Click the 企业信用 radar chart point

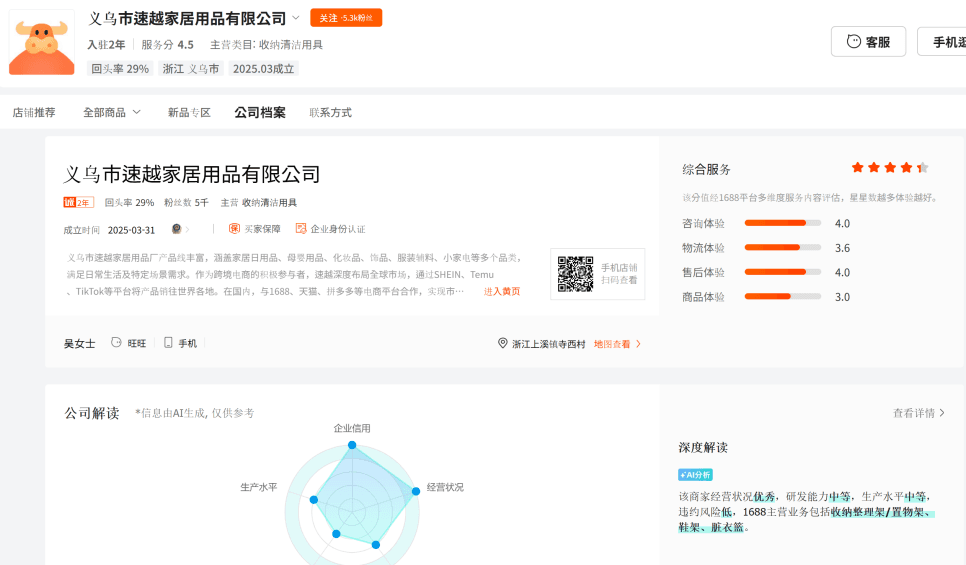pyautogui.click(x=352, y=445)
